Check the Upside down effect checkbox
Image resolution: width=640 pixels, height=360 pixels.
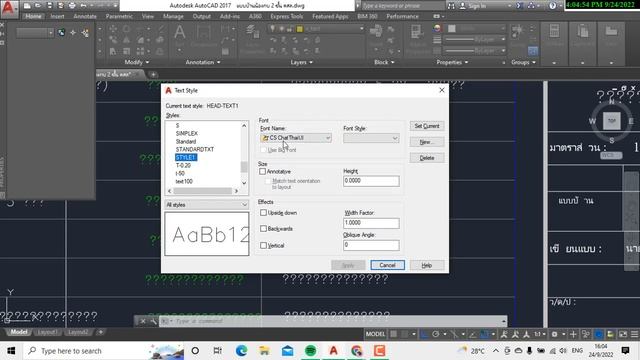[263, 213]
